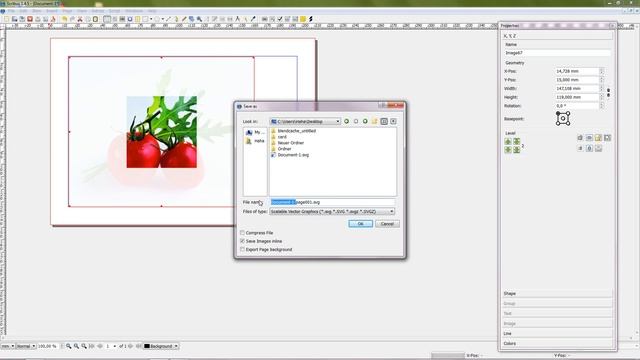Create new folder in Save as dialog

click(374, 121)
